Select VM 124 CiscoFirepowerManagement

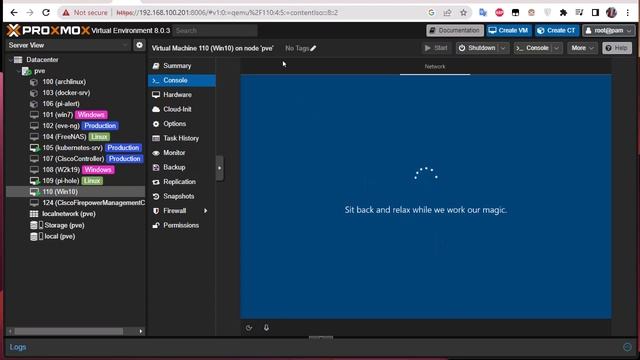[x=93, y=203]
